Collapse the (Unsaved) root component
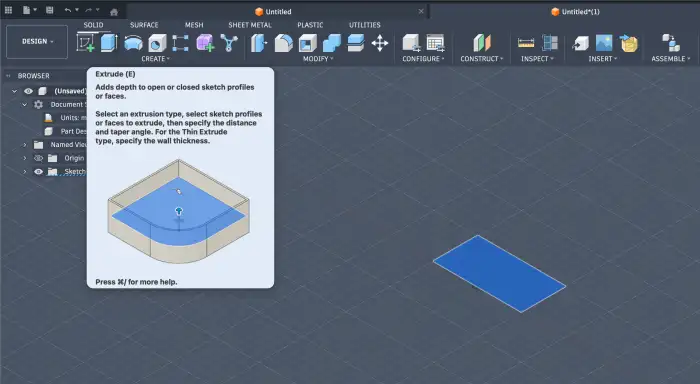The image size is (700, 384). pyautogui.click(x=14, y=91)
